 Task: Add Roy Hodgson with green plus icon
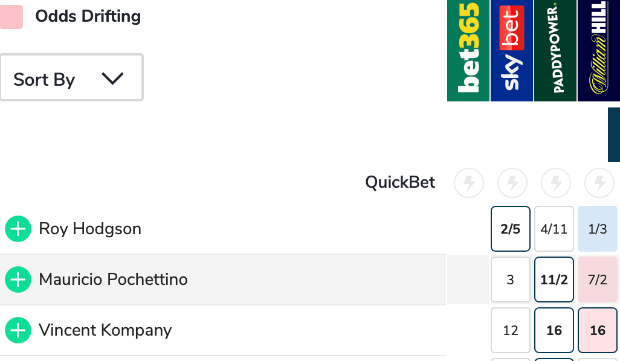tap(18, 229)
